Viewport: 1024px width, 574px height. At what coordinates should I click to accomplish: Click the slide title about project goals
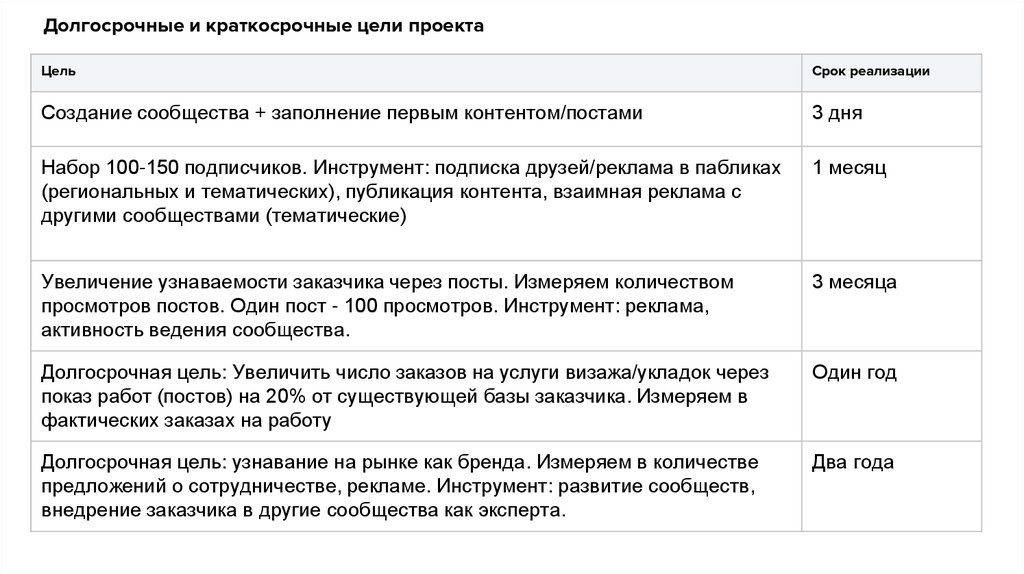click(263, 26)
